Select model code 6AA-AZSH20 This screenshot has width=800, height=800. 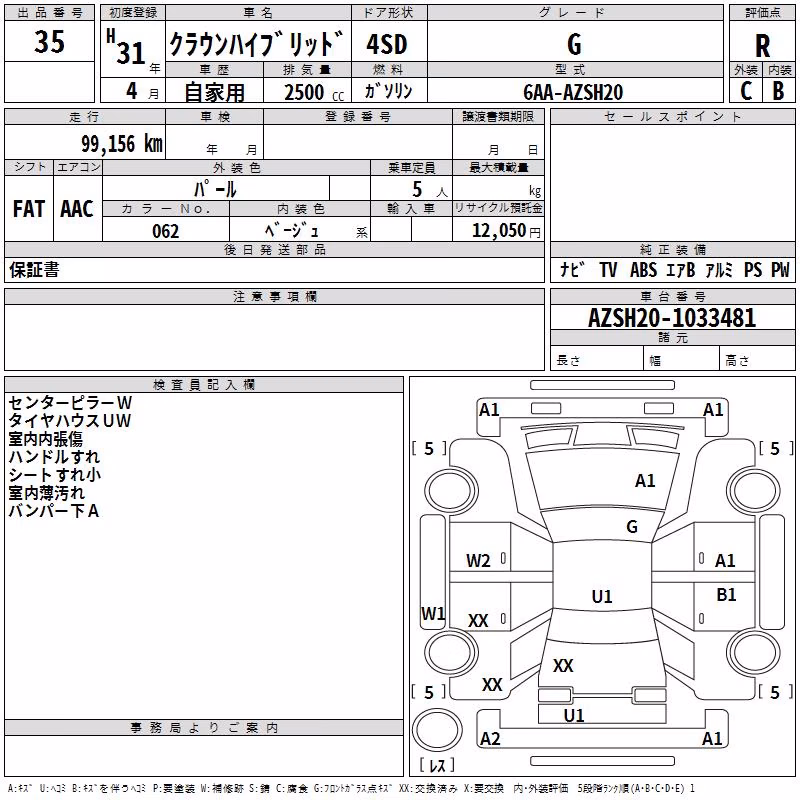coord(573,92)
